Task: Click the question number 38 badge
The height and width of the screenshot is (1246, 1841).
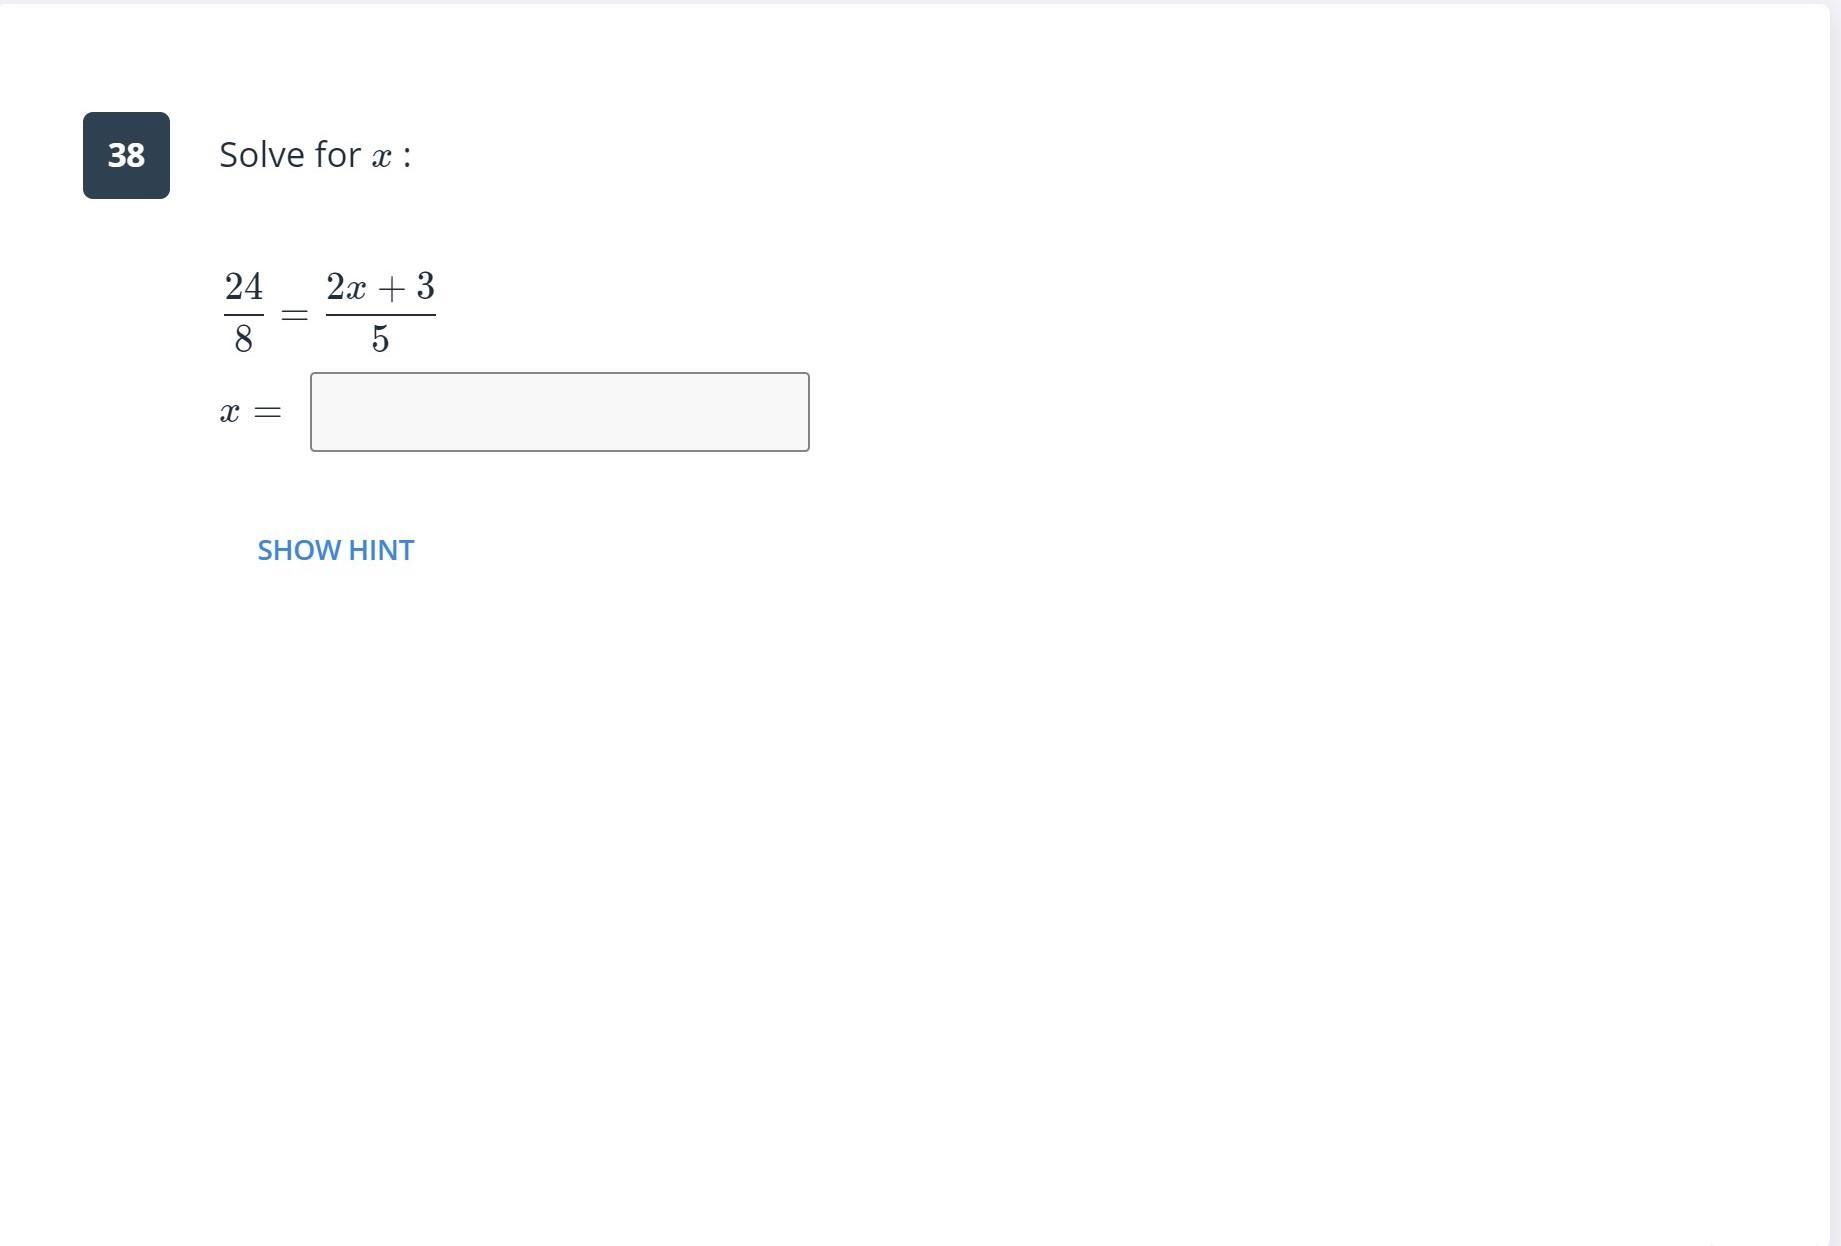Action: point(126,155)
